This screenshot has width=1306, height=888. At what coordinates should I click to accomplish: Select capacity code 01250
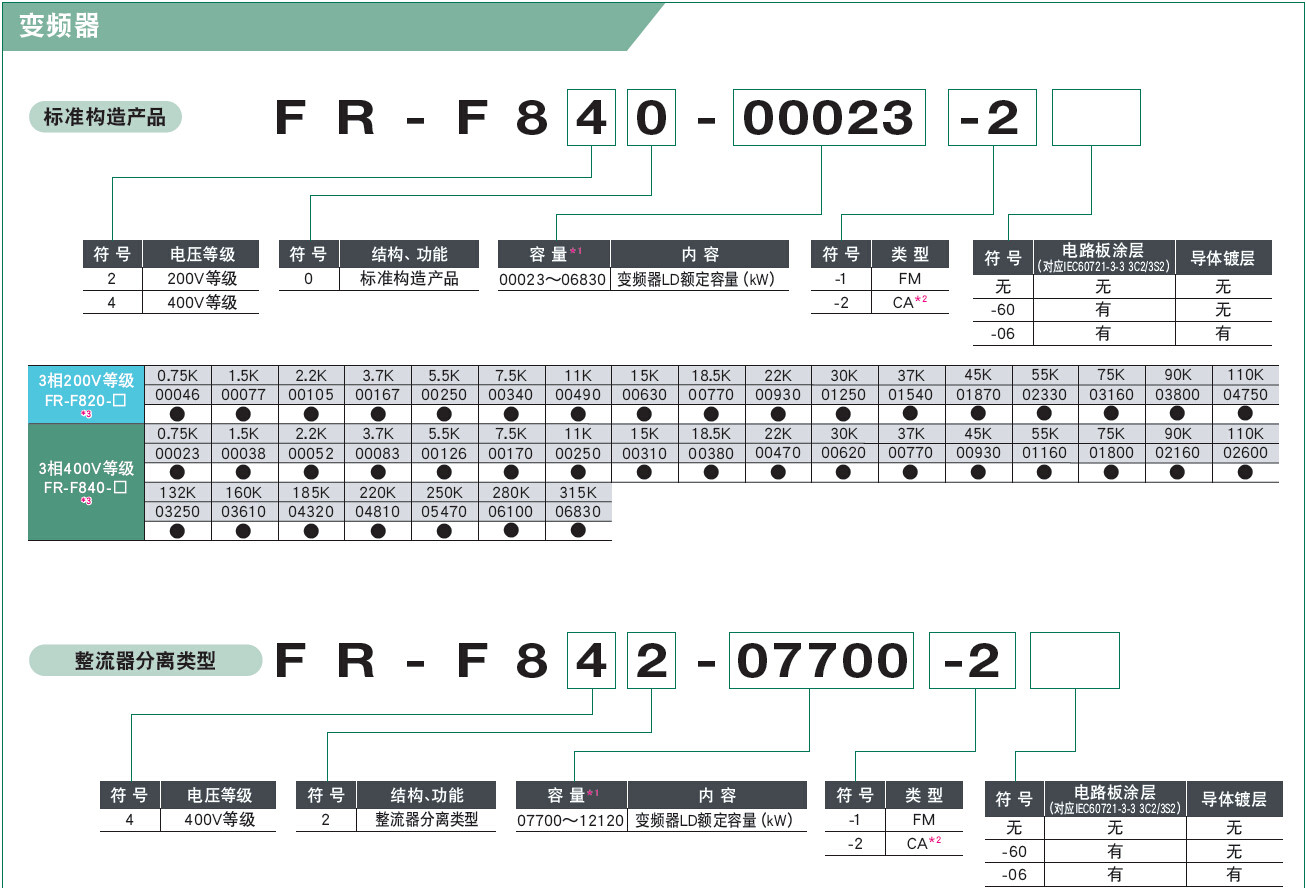(x=844, y=394)
